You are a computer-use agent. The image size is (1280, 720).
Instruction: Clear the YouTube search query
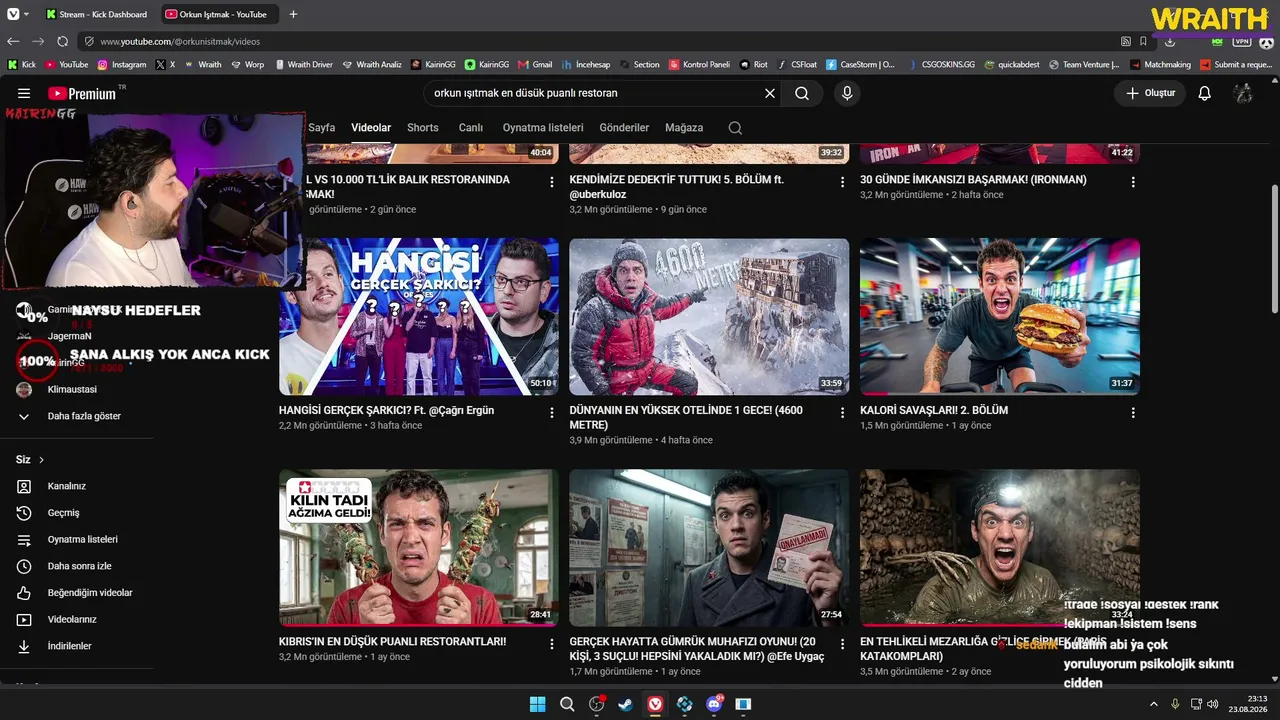click(x=770, y=93)
